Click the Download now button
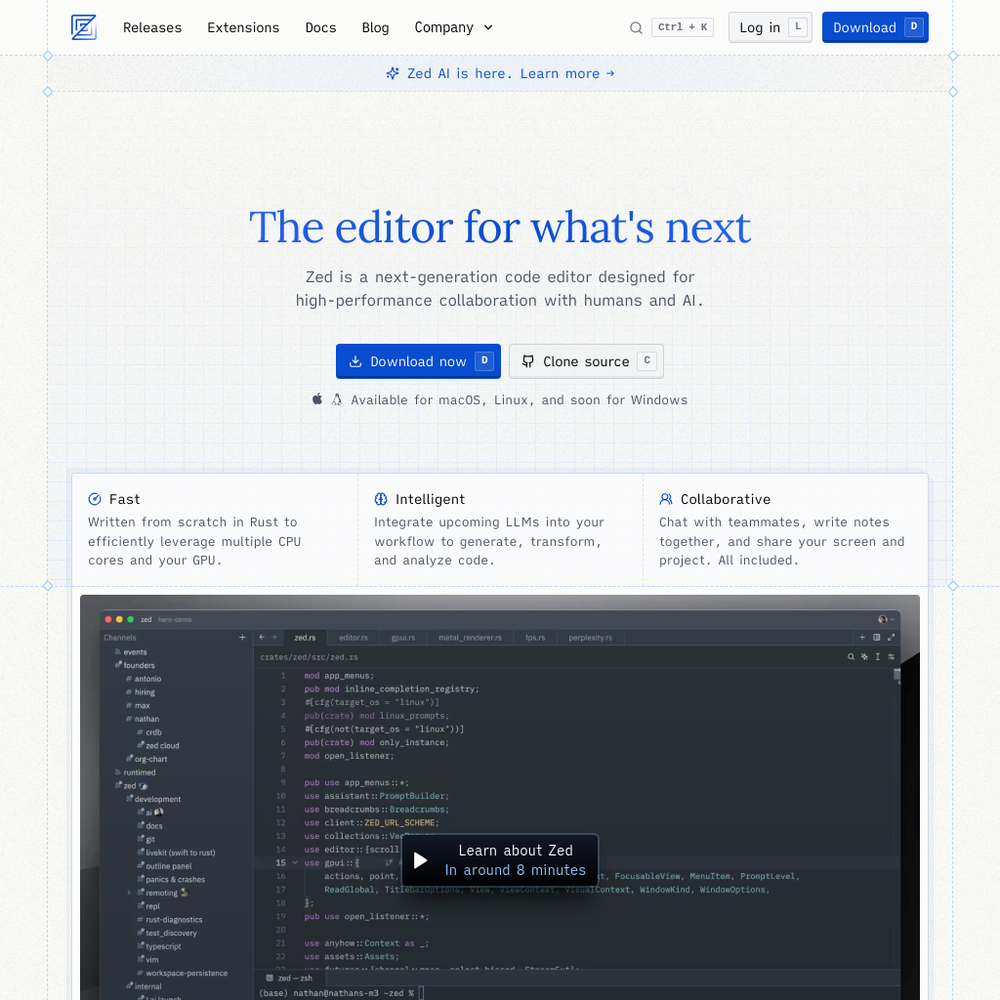This screenshot has width=1000, height=1000. [418, 361]
